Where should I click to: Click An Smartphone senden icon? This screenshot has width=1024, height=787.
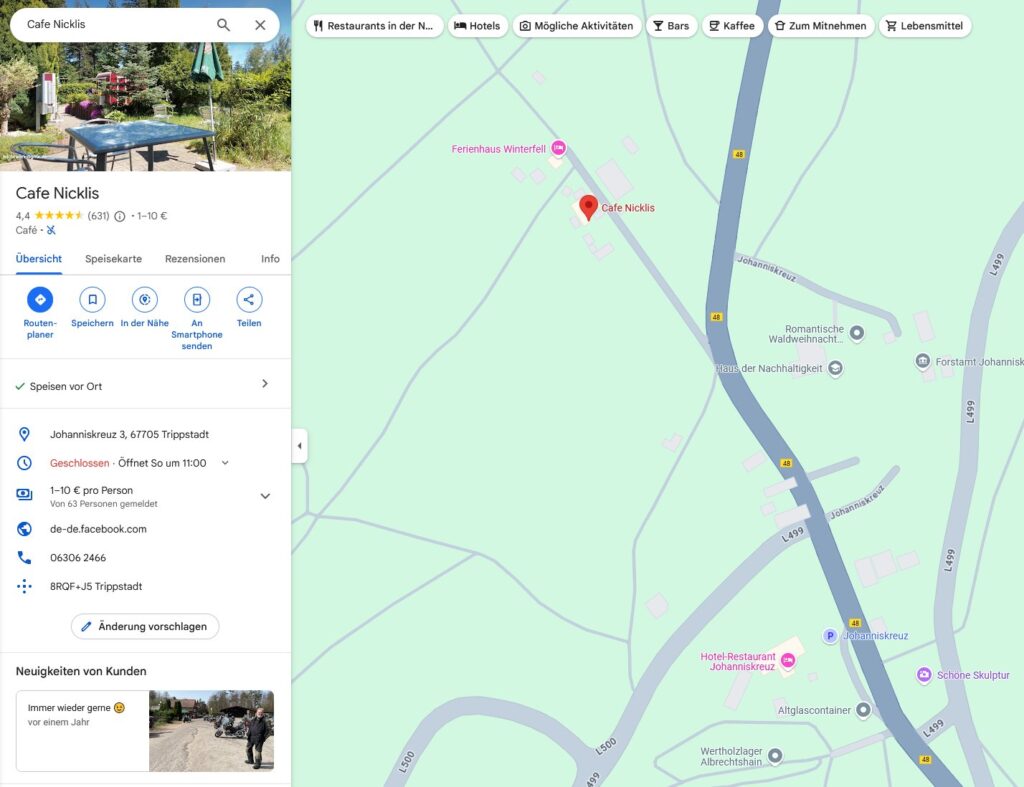click(197, 300)
